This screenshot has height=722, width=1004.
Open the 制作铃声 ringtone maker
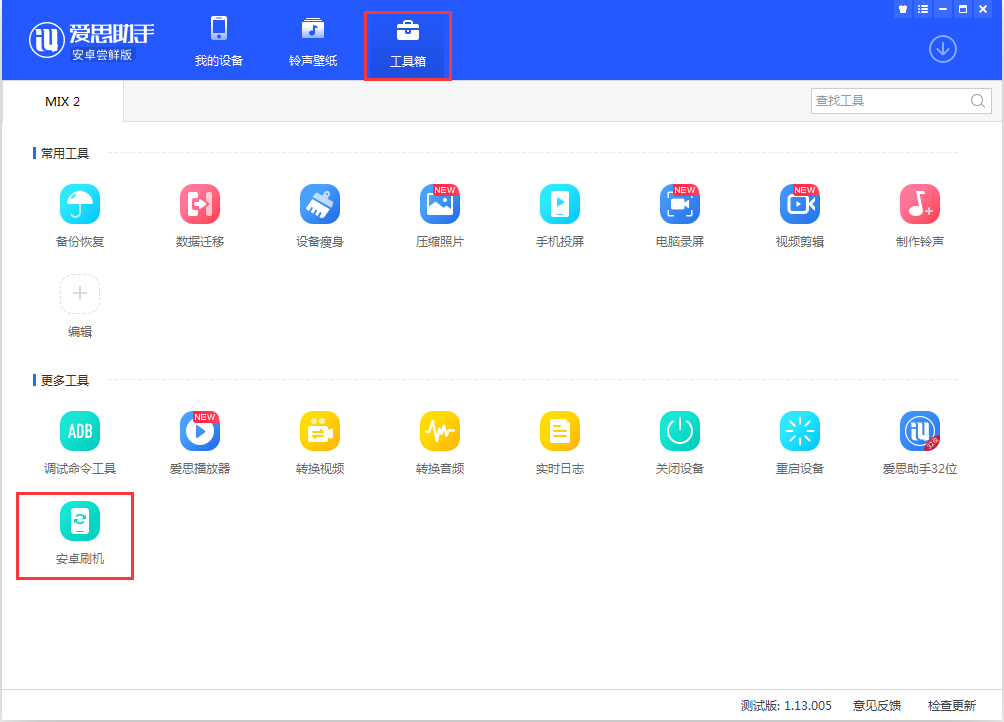click(920, 205)
